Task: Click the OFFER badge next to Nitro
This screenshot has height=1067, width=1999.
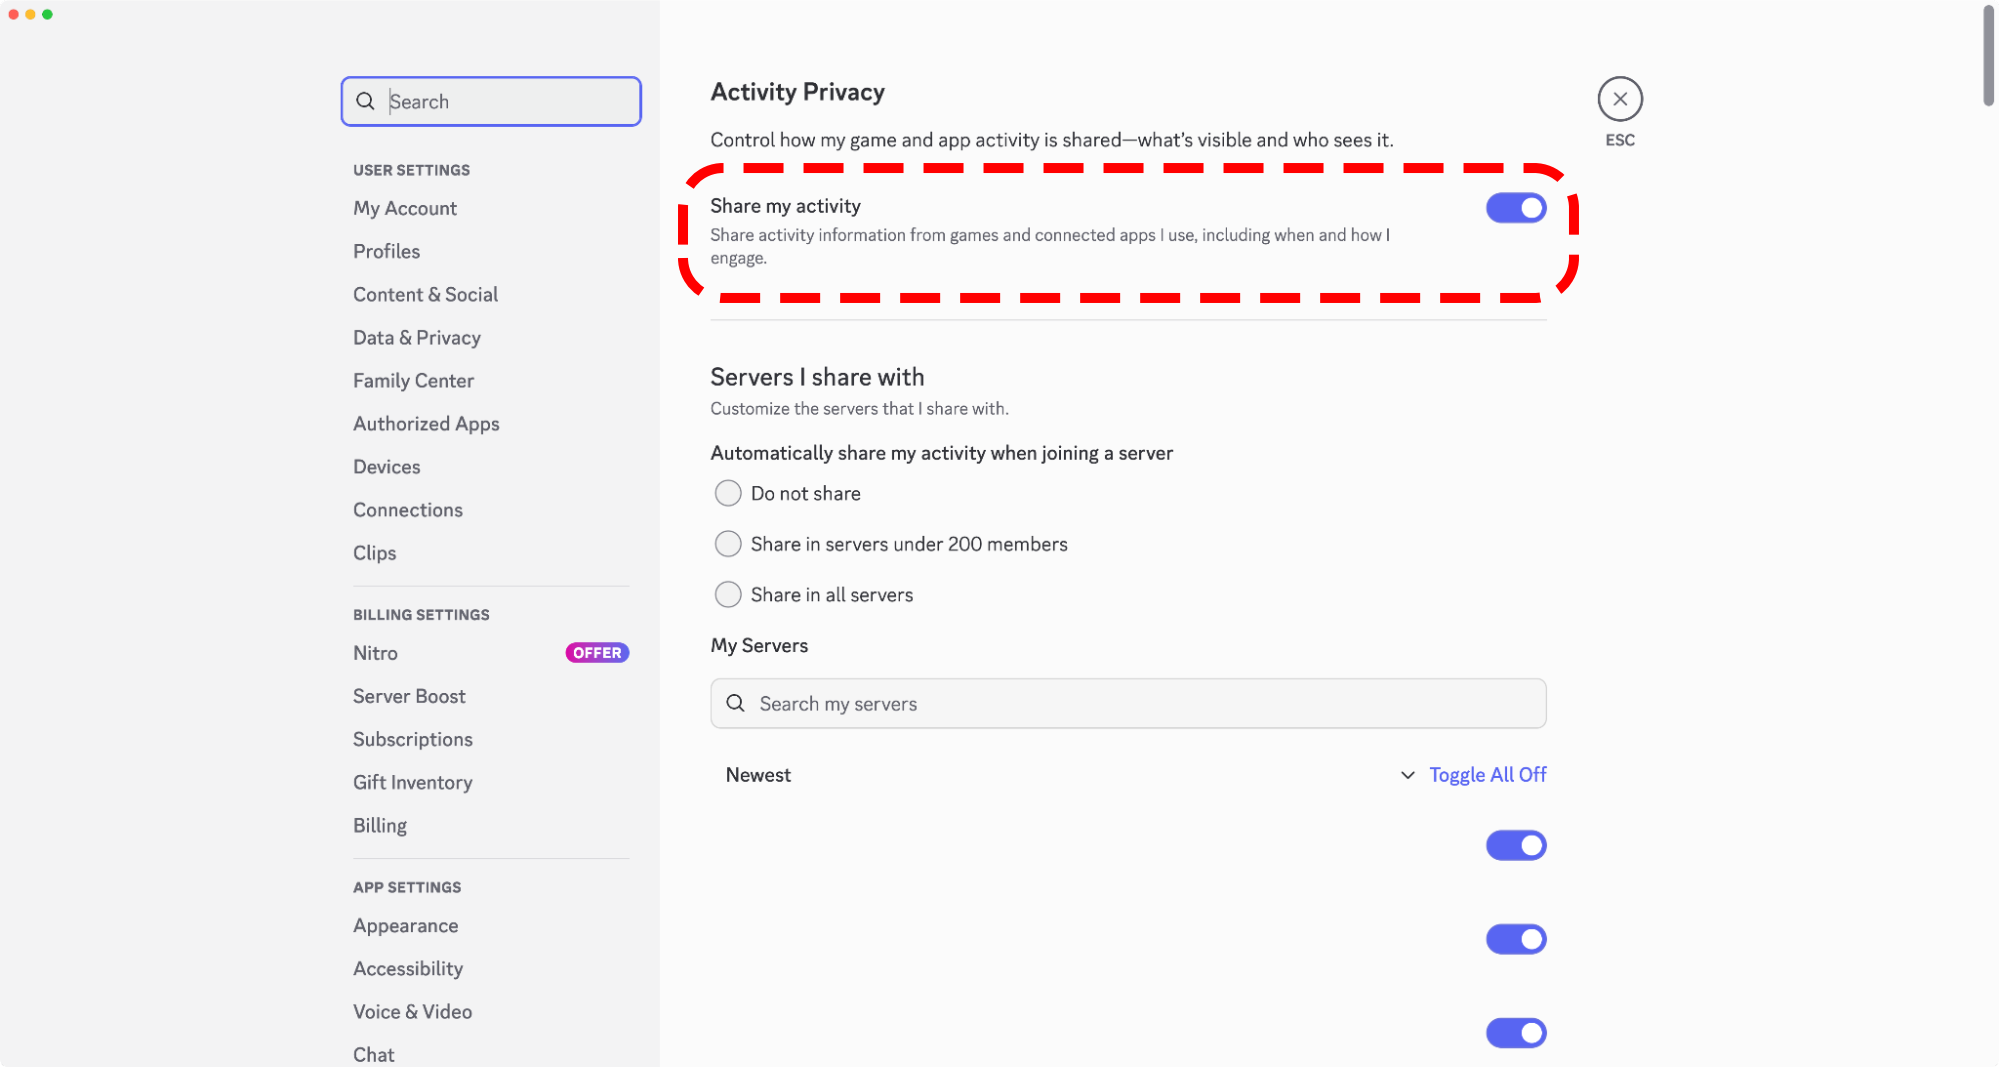Action: (596, 652)
